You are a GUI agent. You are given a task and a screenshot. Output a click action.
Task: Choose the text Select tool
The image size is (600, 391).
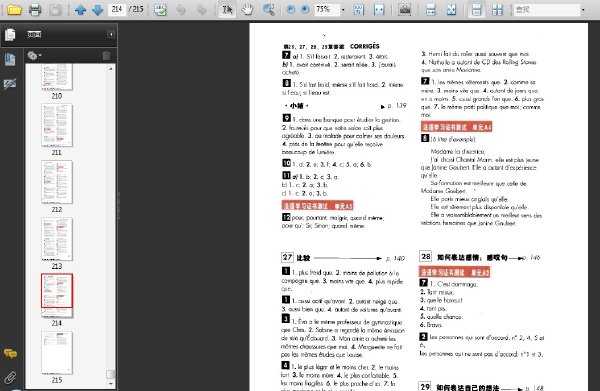(x=227, y=10)
